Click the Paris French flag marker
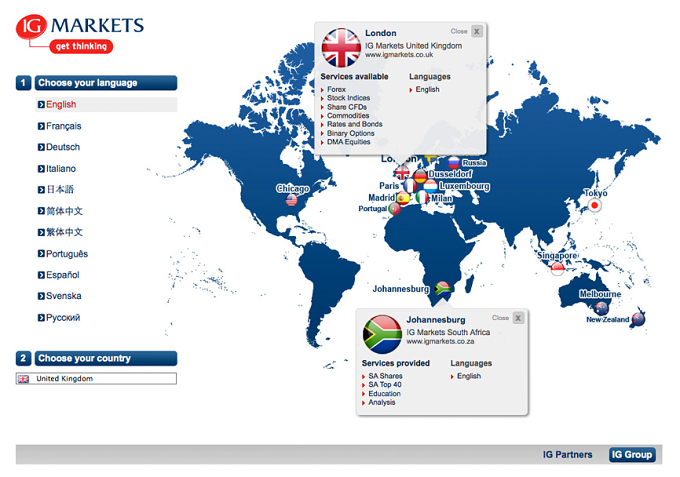 [x=409, y=186]
